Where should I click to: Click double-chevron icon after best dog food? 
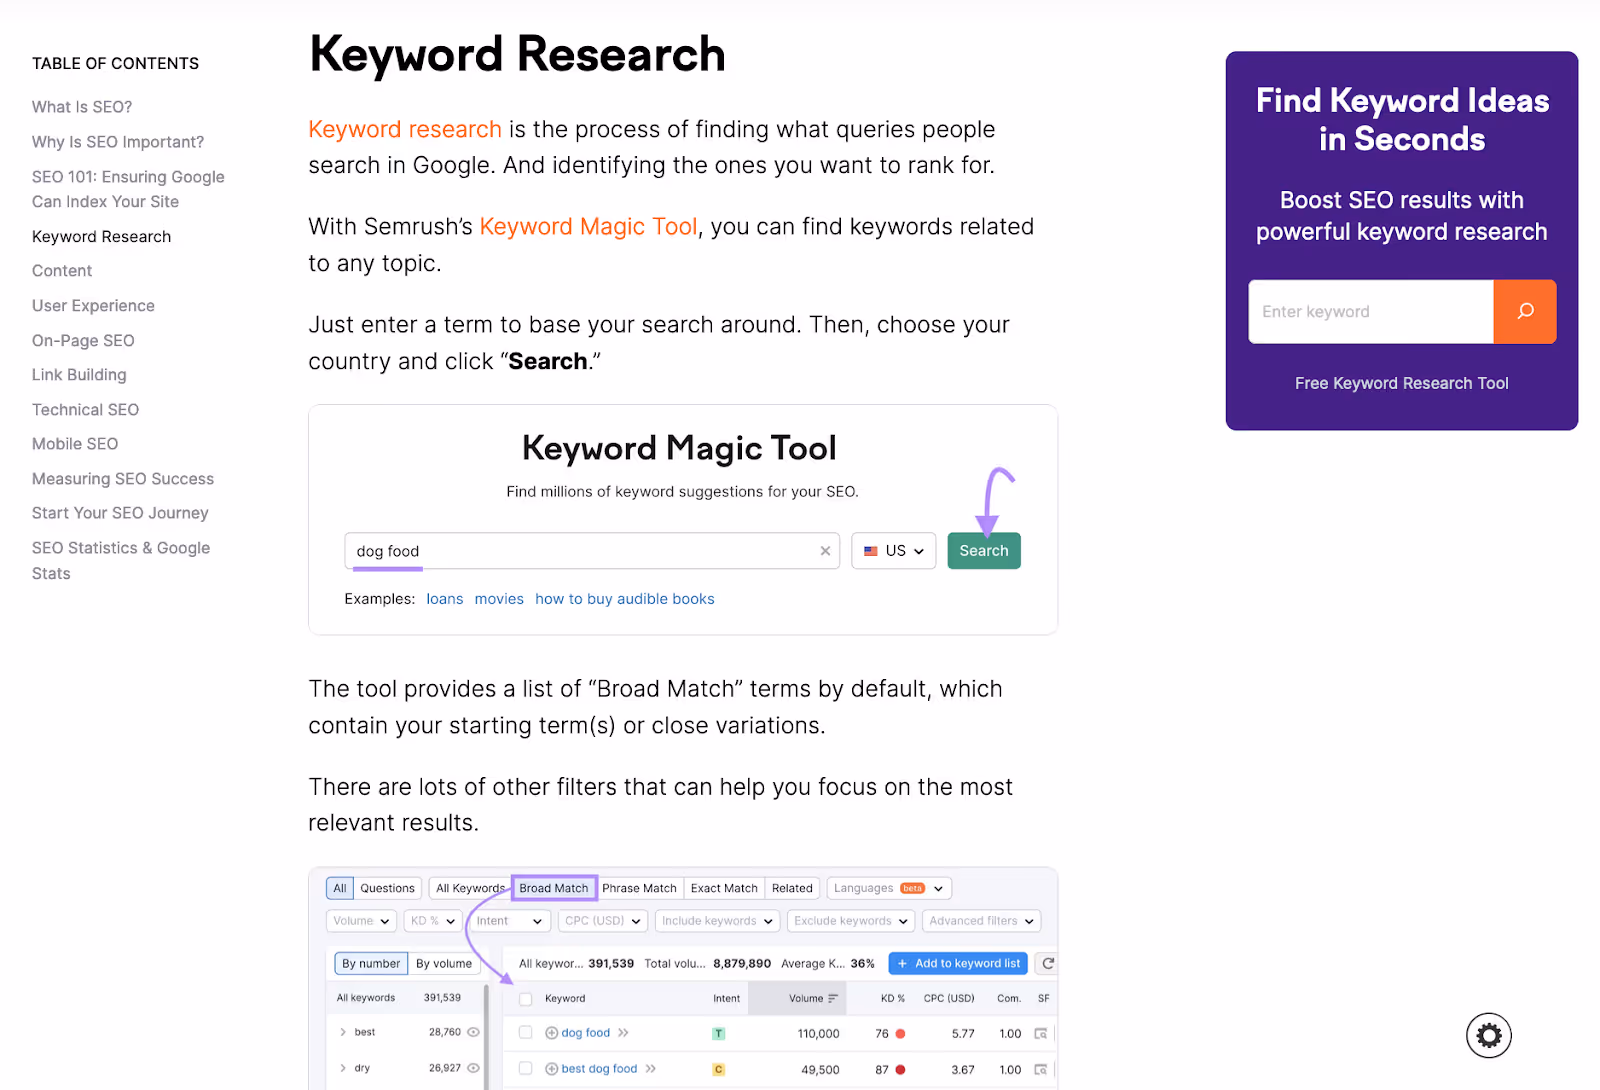651,1069
